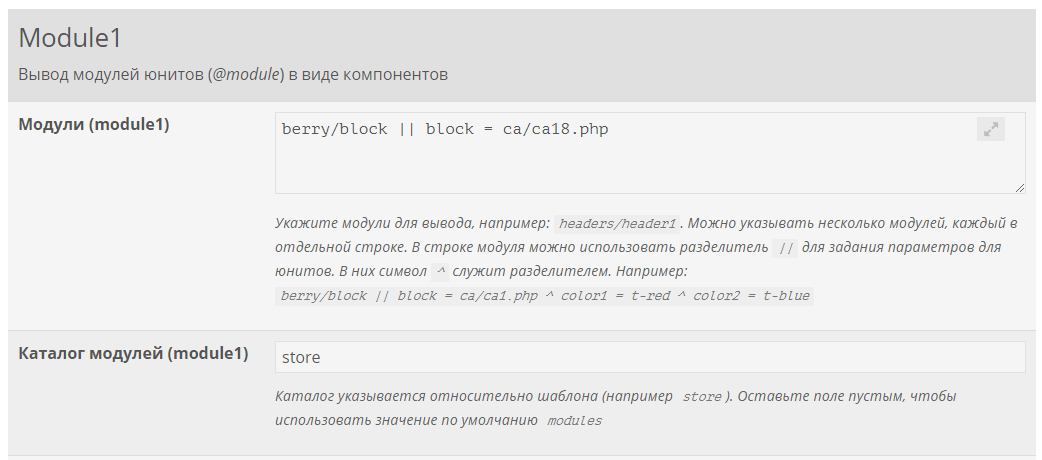Place cursor on berry/block in the textarea
1042x460 pixels.
[324, 129]
